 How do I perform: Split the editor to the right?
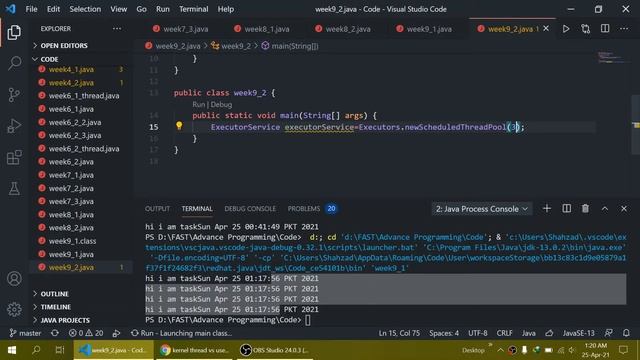605,29
